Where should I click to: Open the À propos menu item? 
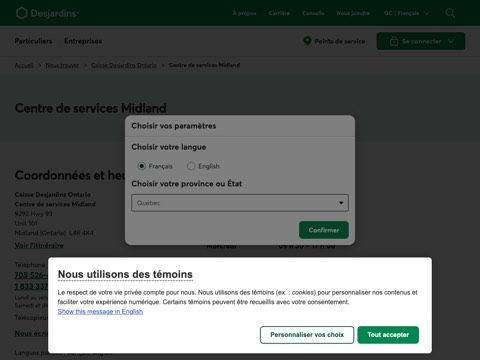pos(245,13)
